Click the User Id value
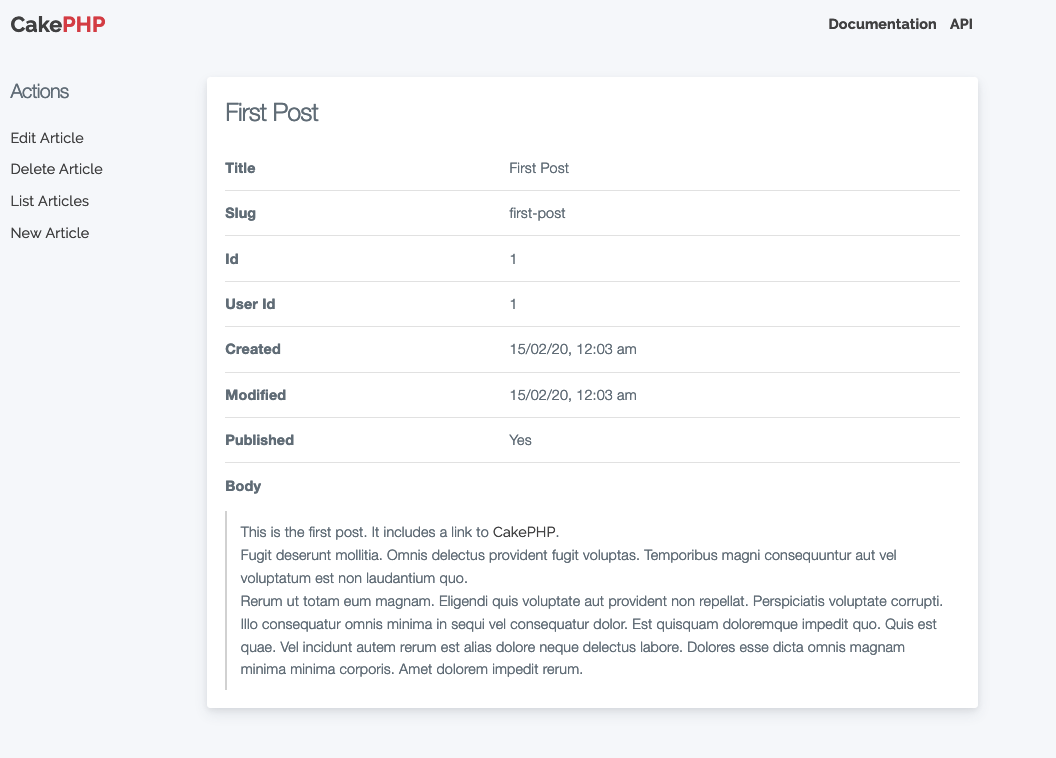Screen dimensions: 1056x758 (x=513, y=303)
